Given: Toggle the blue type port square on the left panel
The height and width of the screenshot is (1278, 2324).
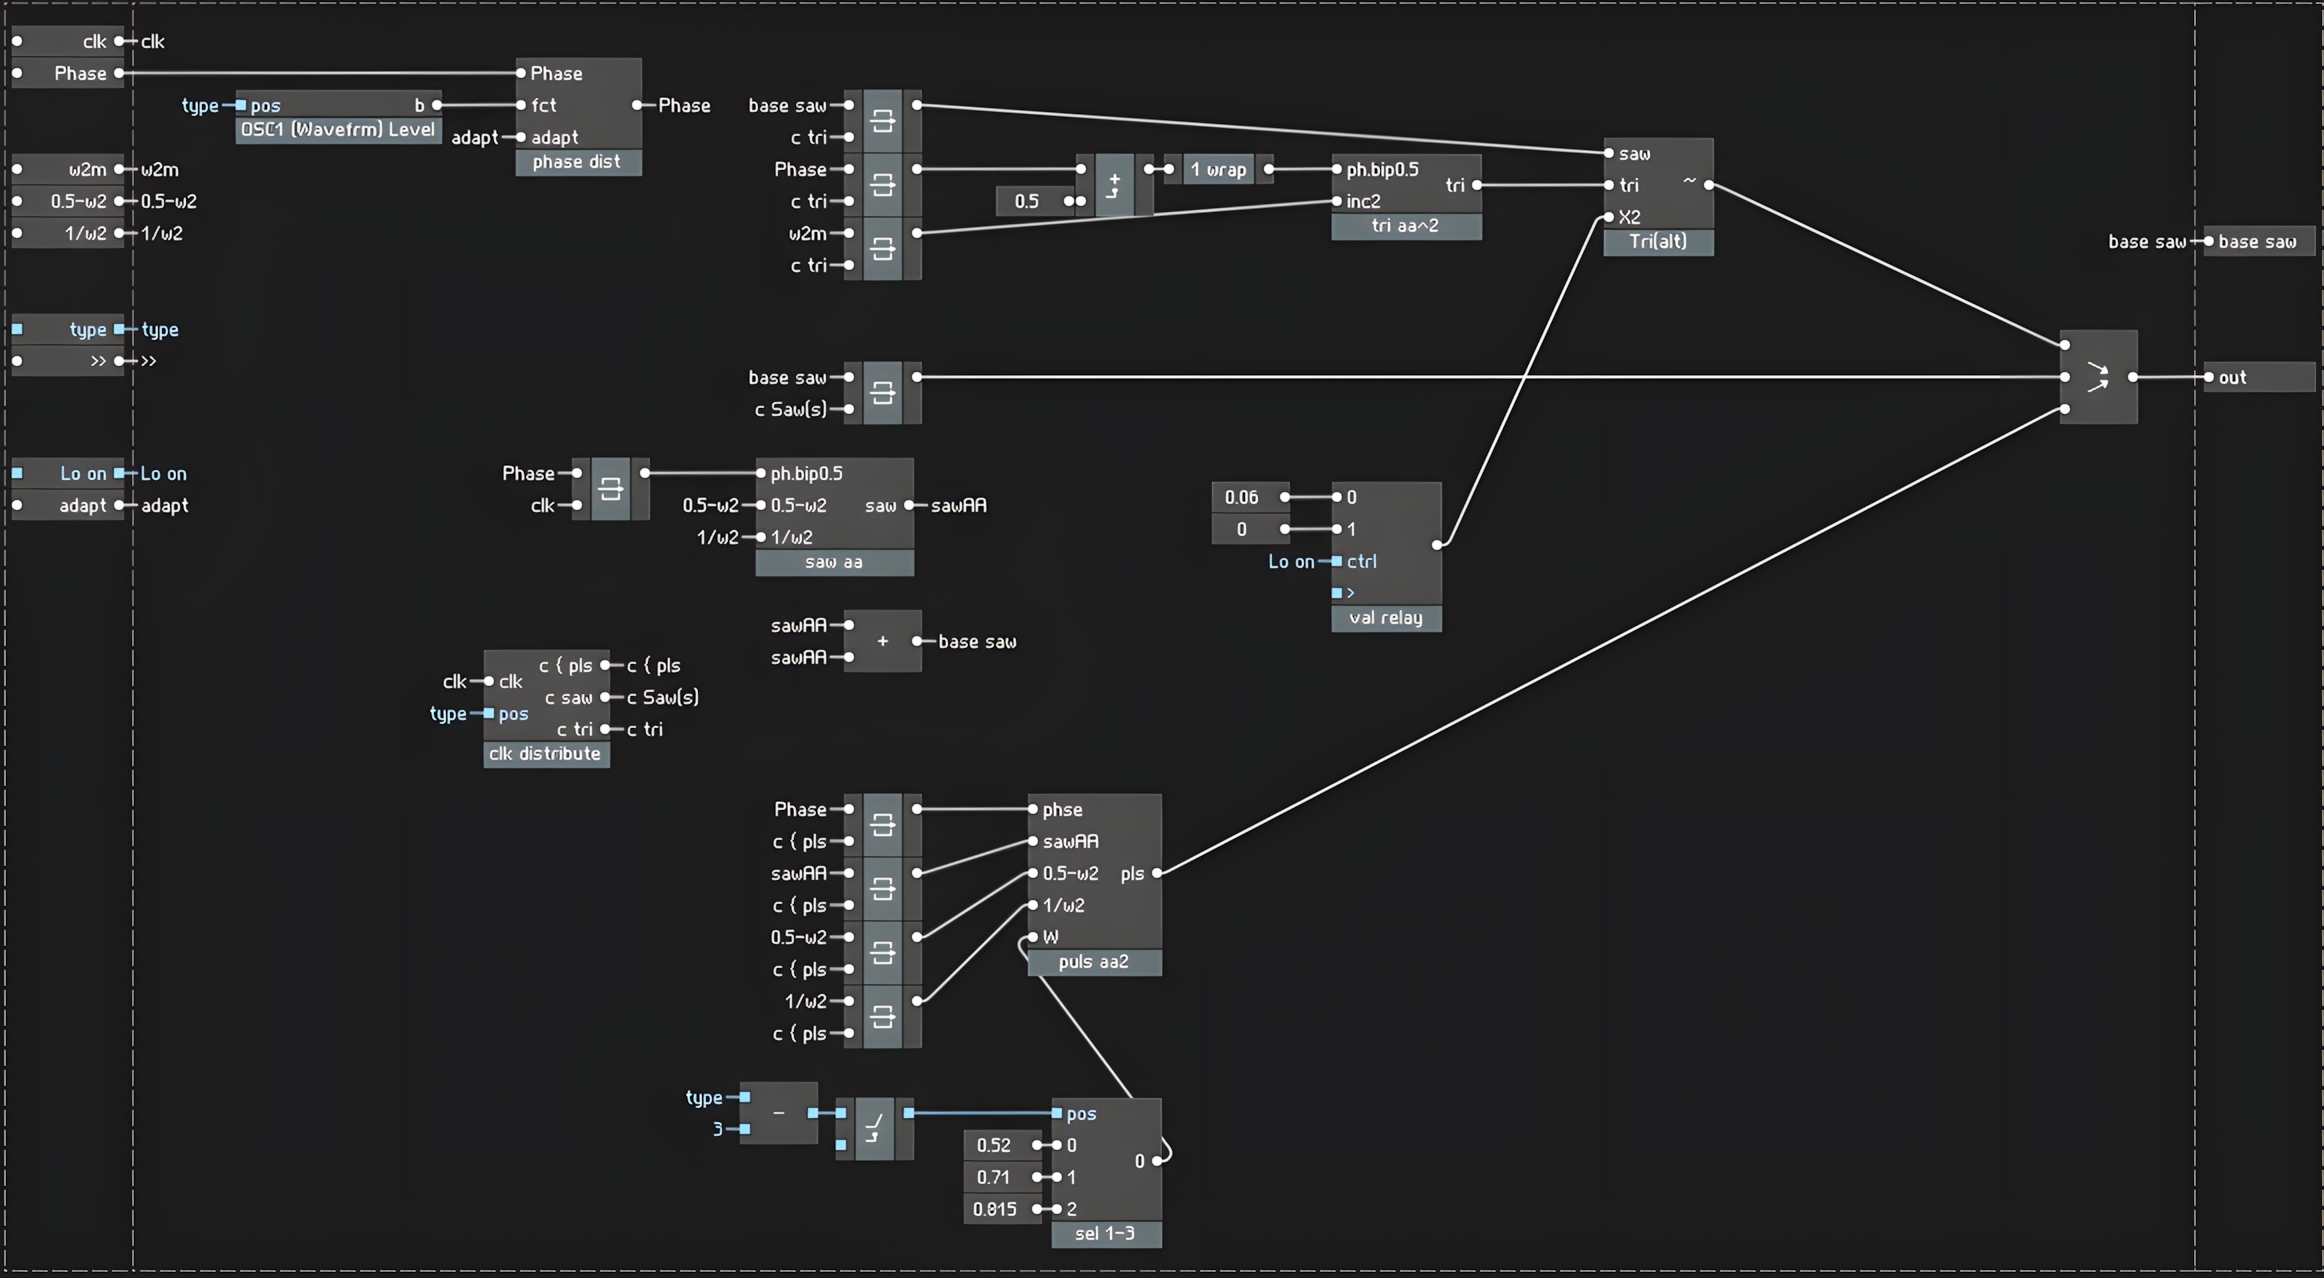Looking at the screenshot, I should click(16, 329).
